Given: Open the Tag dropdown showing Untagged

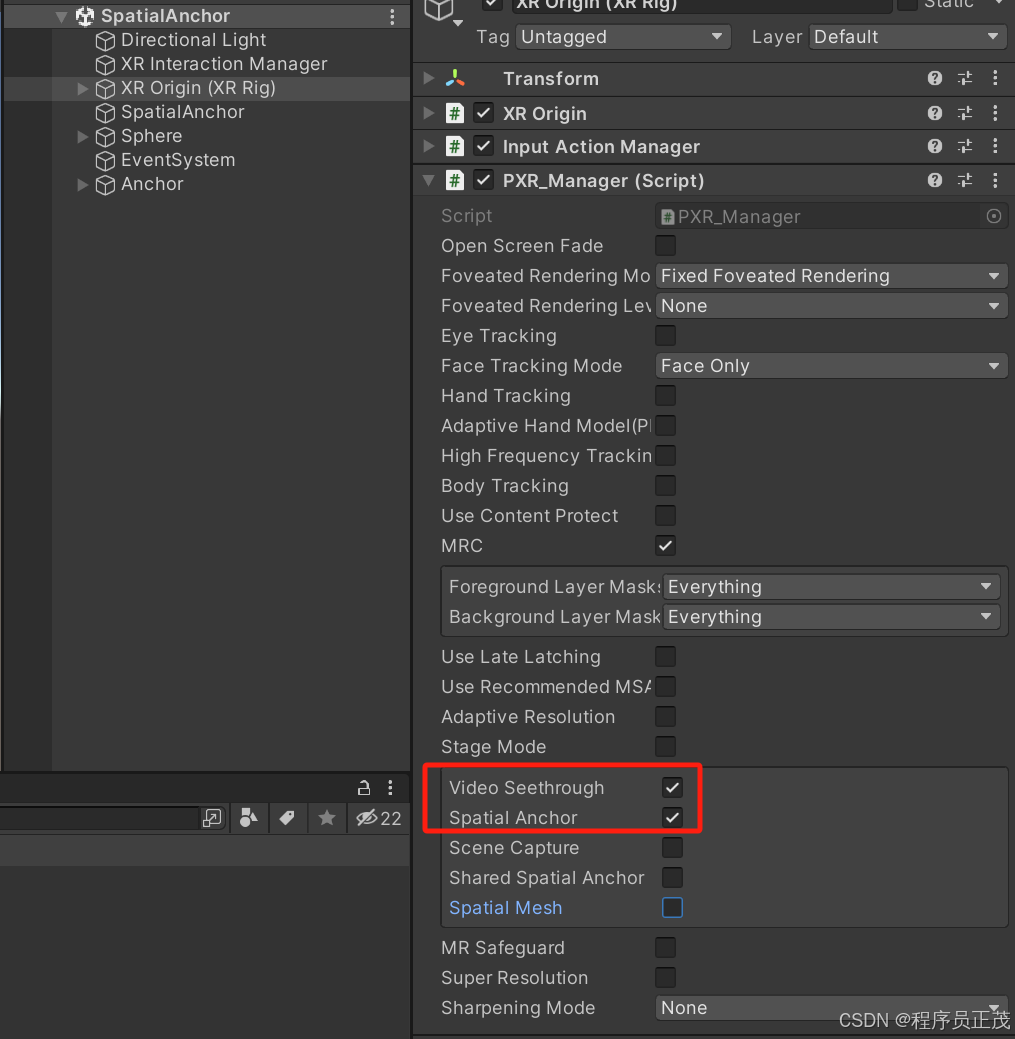Looking at the screenshot, I should coord(623,37).
